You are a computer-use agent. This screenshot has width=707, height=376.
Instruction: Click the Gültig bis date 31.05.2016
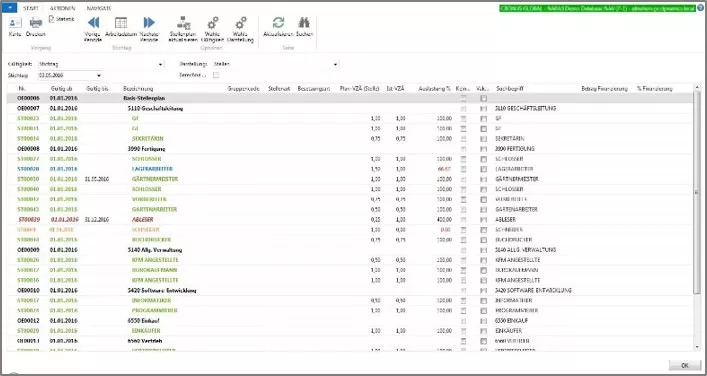click(x=97, y=179)
